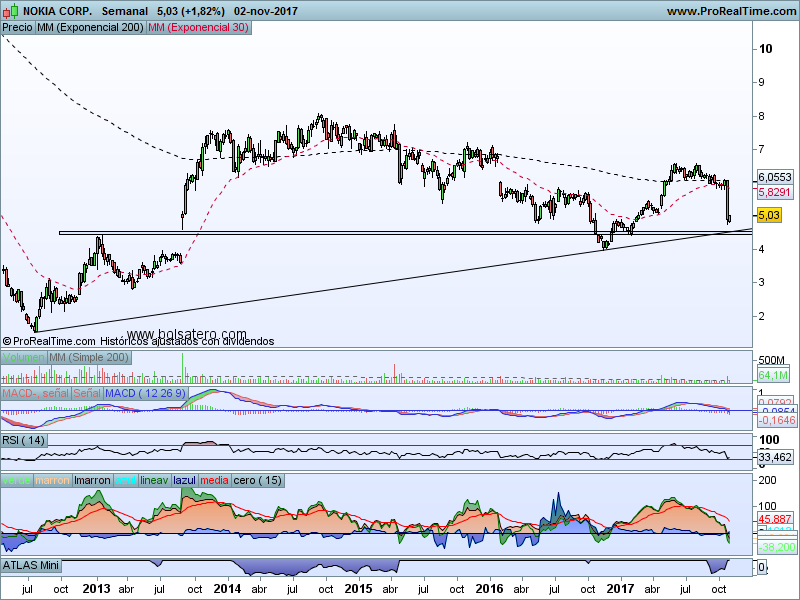Click the MACD-, señal label
800x600 pixels.
34,394
